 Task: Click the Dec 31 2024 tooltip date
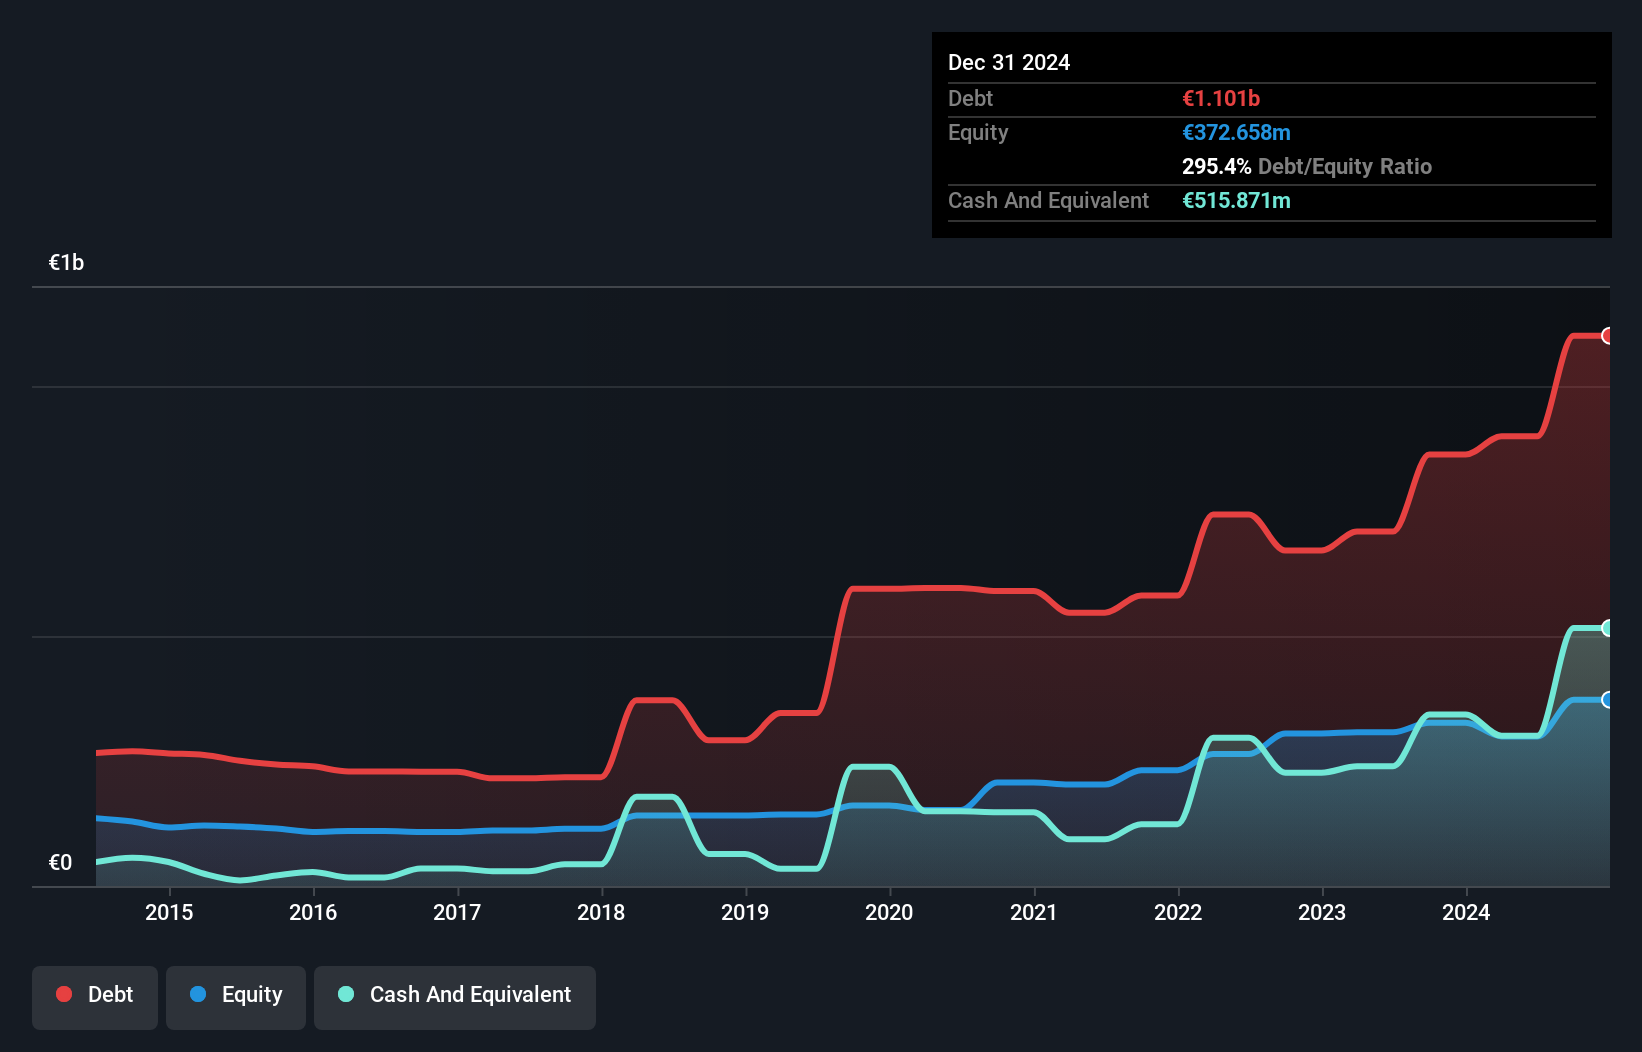point(1009,62)
